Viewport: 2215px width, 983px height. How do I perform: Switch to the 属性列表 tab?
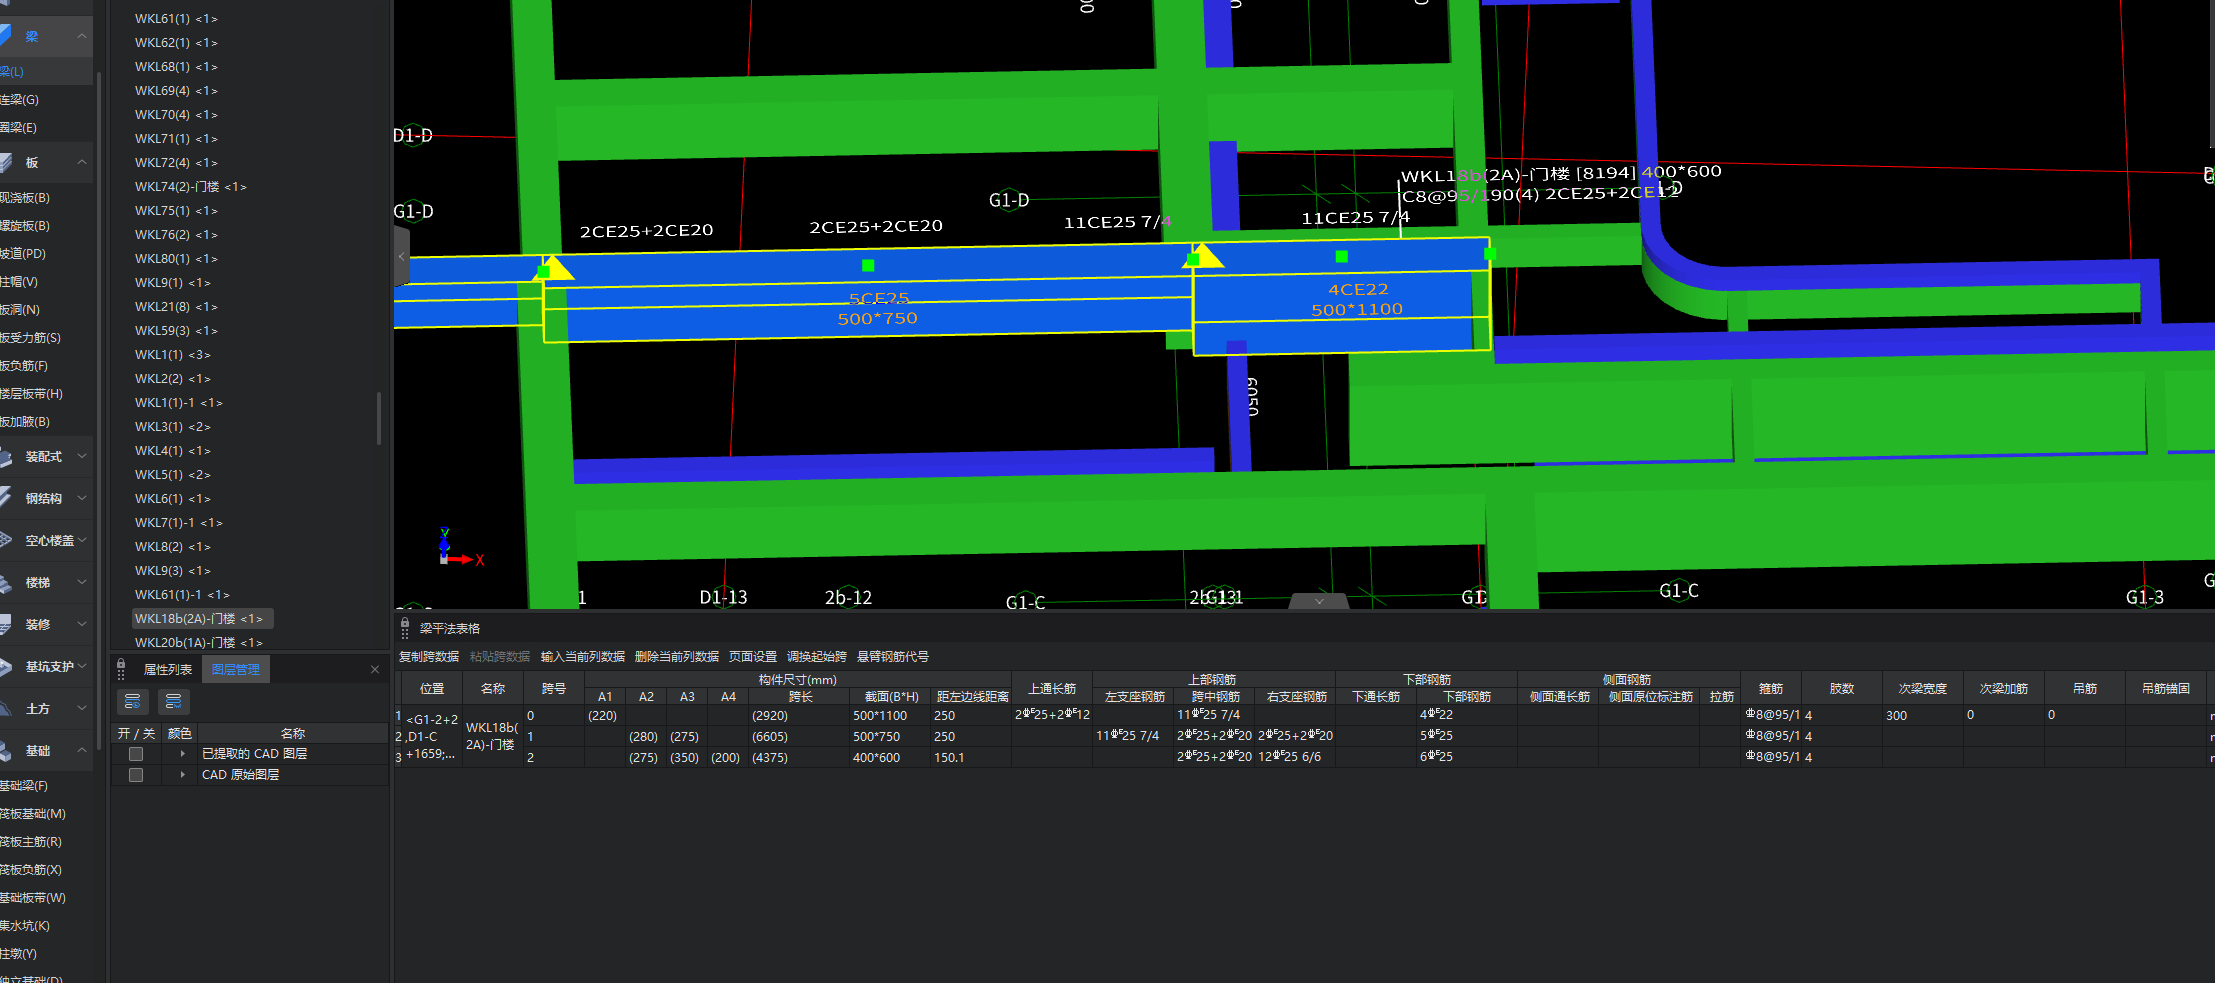pos(167,670)
